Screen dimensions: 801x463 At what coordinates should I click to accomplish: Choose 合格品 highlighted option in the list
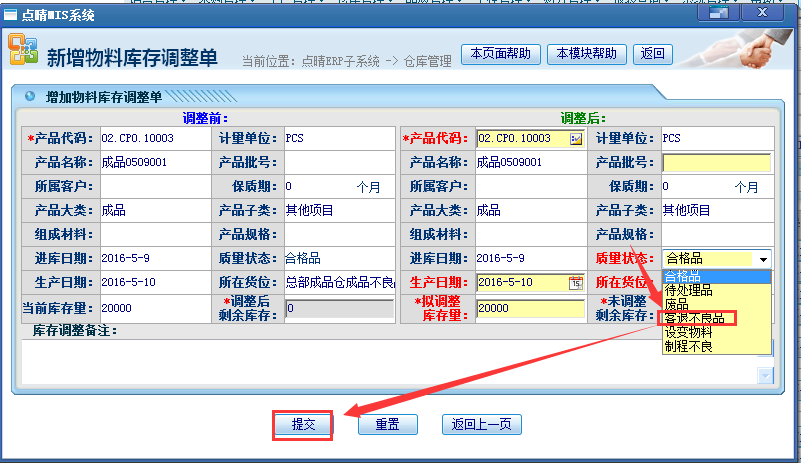[685, 276]
